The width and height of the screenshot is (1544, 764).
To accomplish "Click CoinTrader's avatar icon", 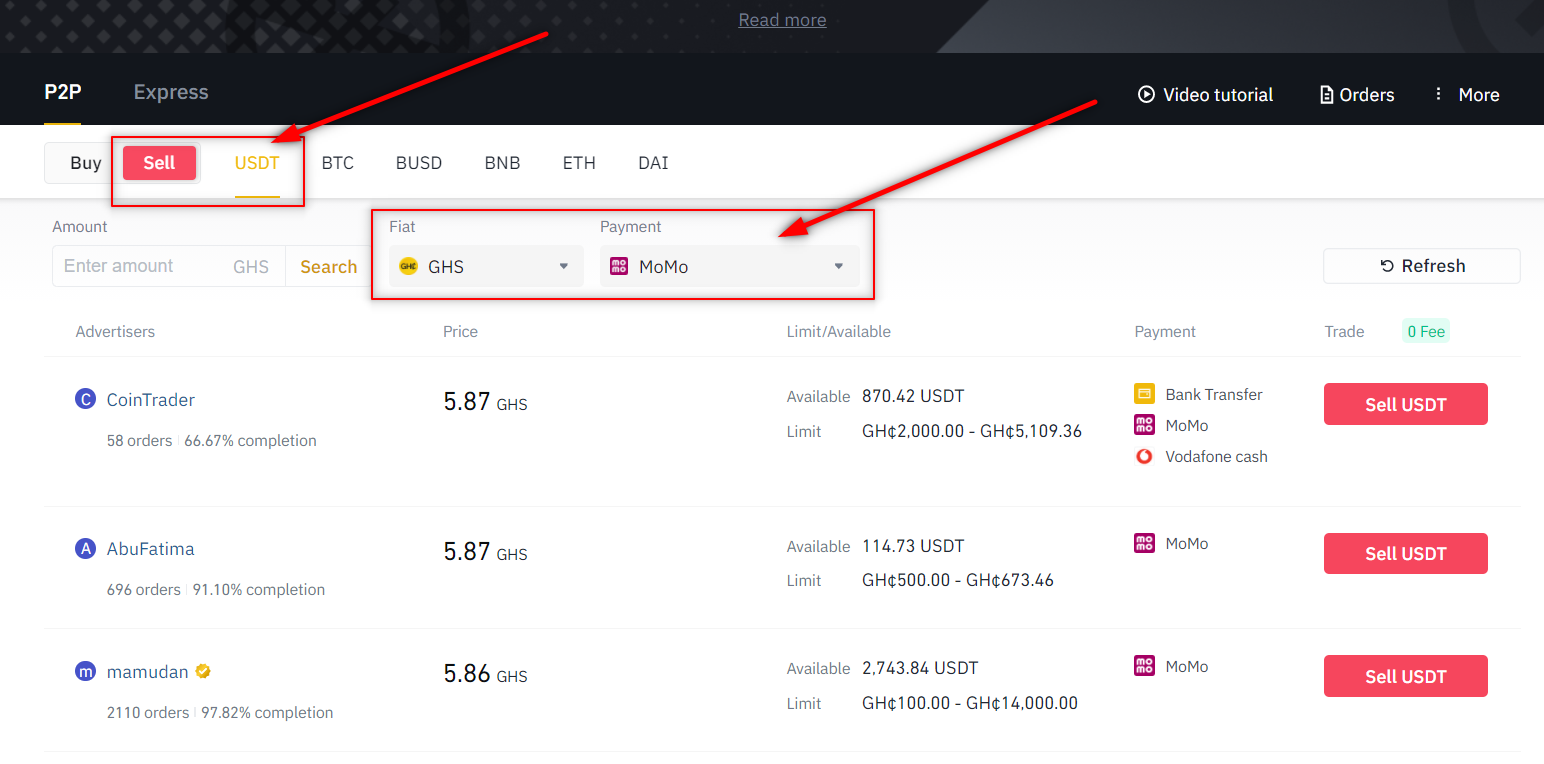I will pyautogui.click(x=85, y=399).
